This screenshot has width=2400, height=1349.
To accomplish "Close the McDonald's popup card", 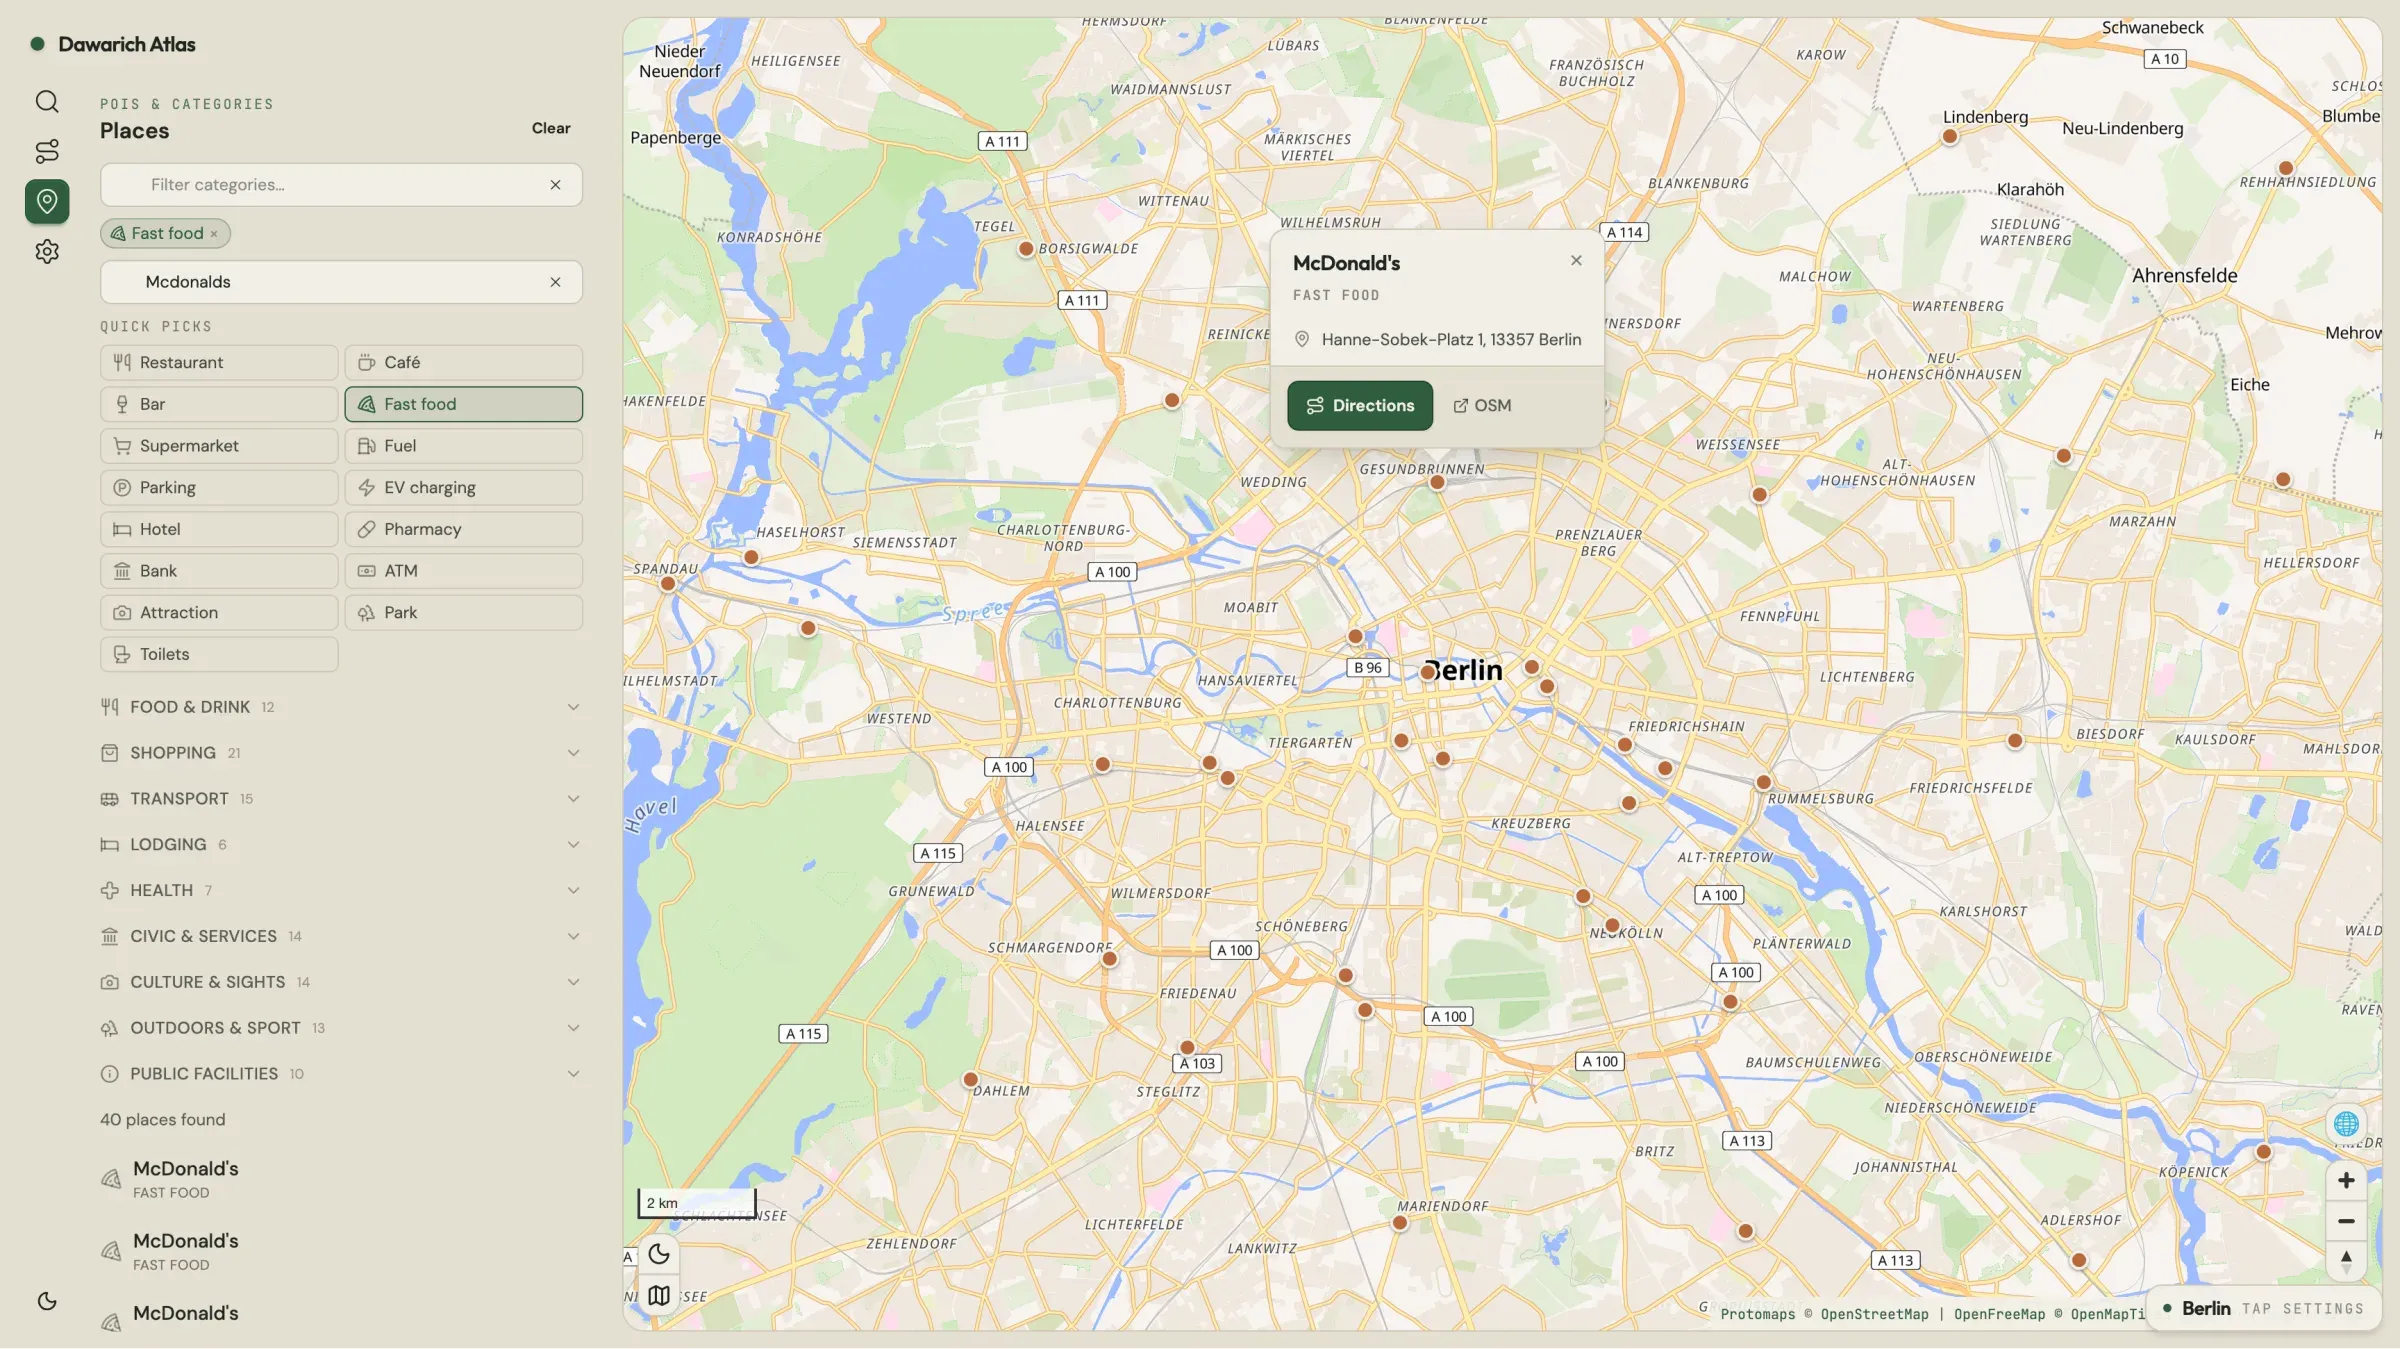I will click(1576, 260).
